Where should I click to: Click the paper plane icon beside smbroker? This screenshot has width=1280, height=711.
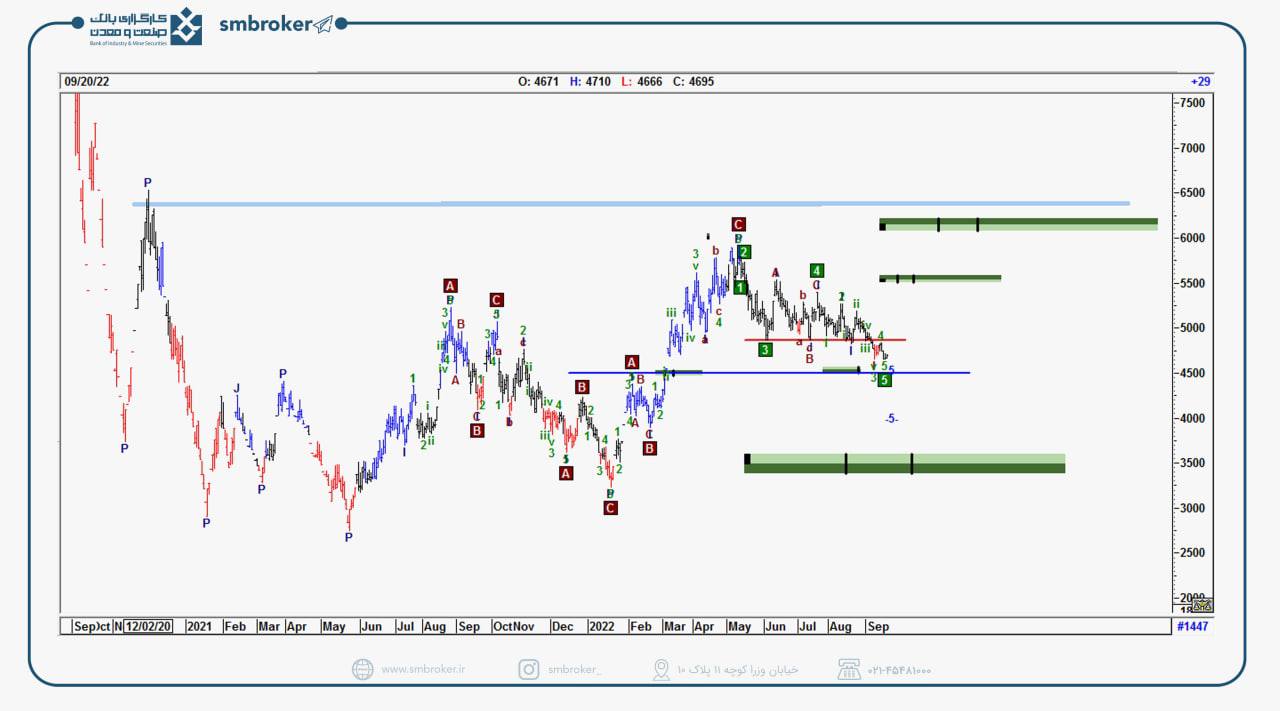click(322, 25)
